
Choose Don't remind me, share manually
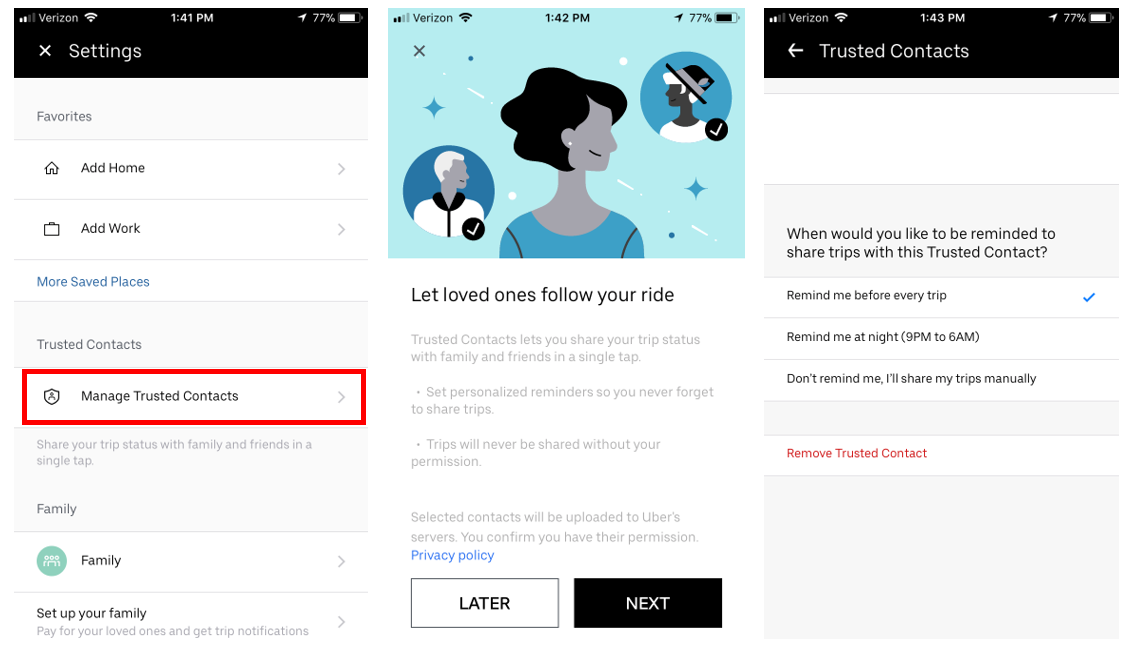[x=941, y=379]
